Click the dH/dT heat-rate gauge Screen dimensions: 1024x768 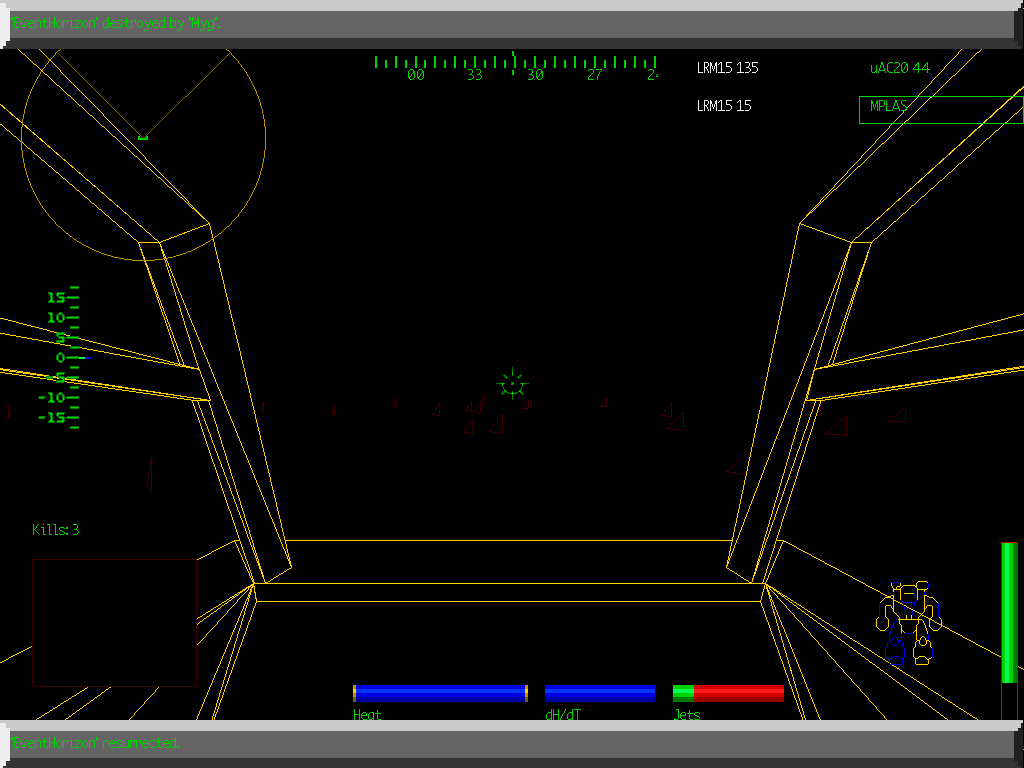pos(598,692)
